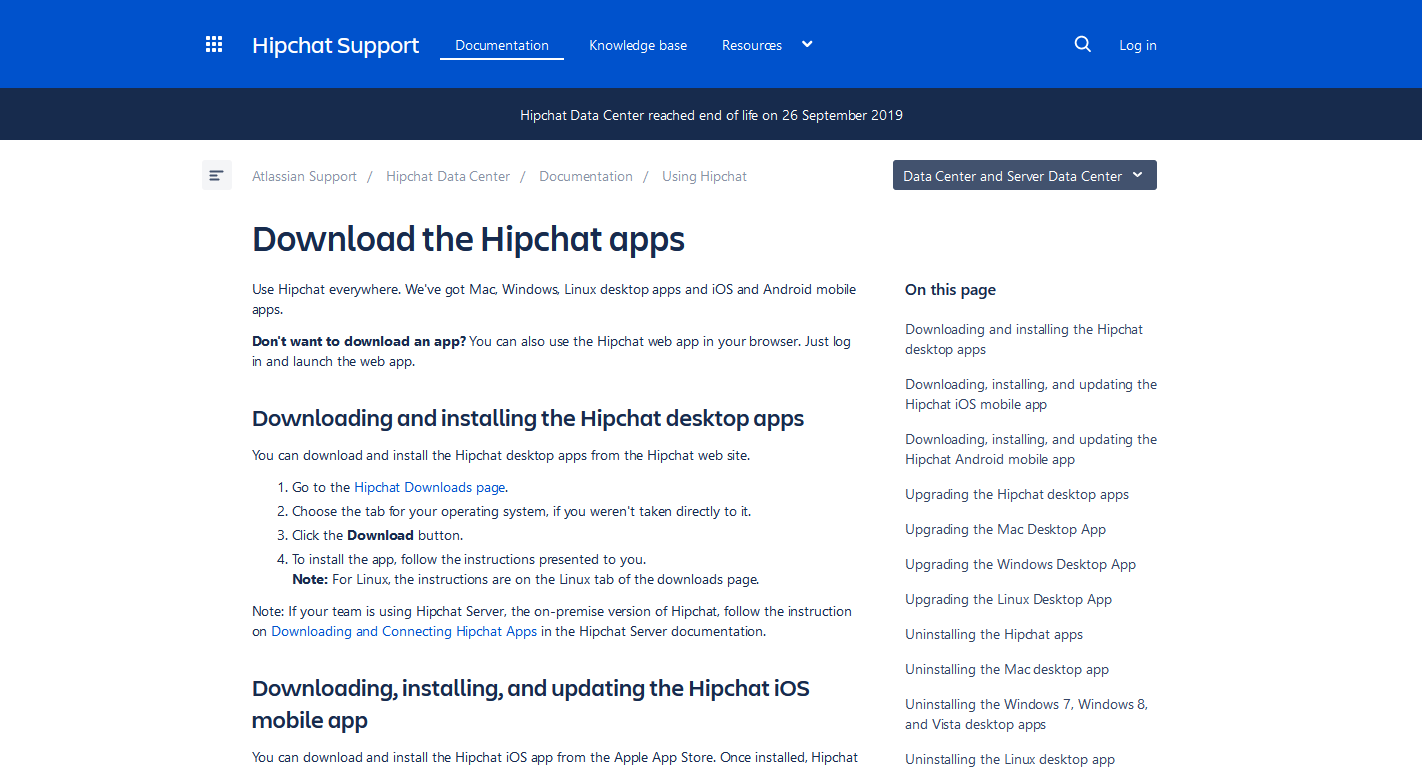This screenshot has width=1422, height=772.
Task: Jump to Uninstalling the Hipchat apps
Action: pos(994,634)
